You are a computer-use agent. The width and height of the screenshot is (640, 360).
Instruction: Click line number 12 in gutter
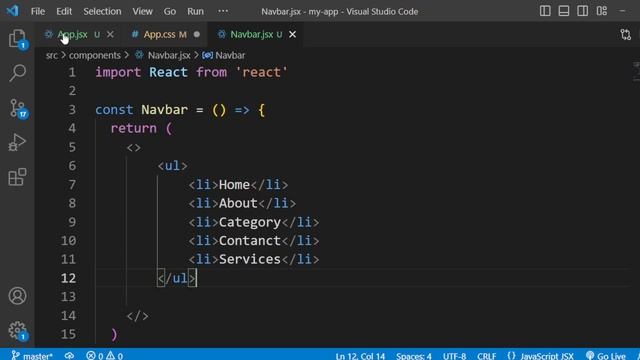(68, 278)
